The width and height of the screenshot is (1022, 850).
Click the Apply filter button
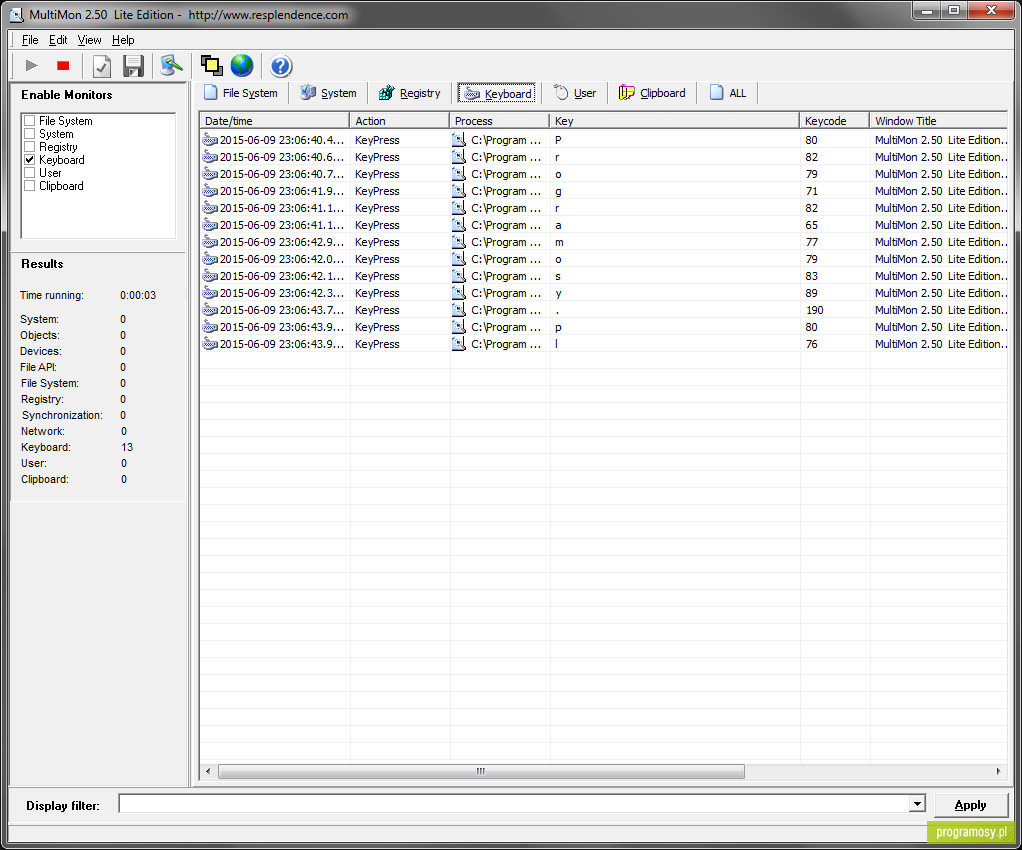coord(971,805)
